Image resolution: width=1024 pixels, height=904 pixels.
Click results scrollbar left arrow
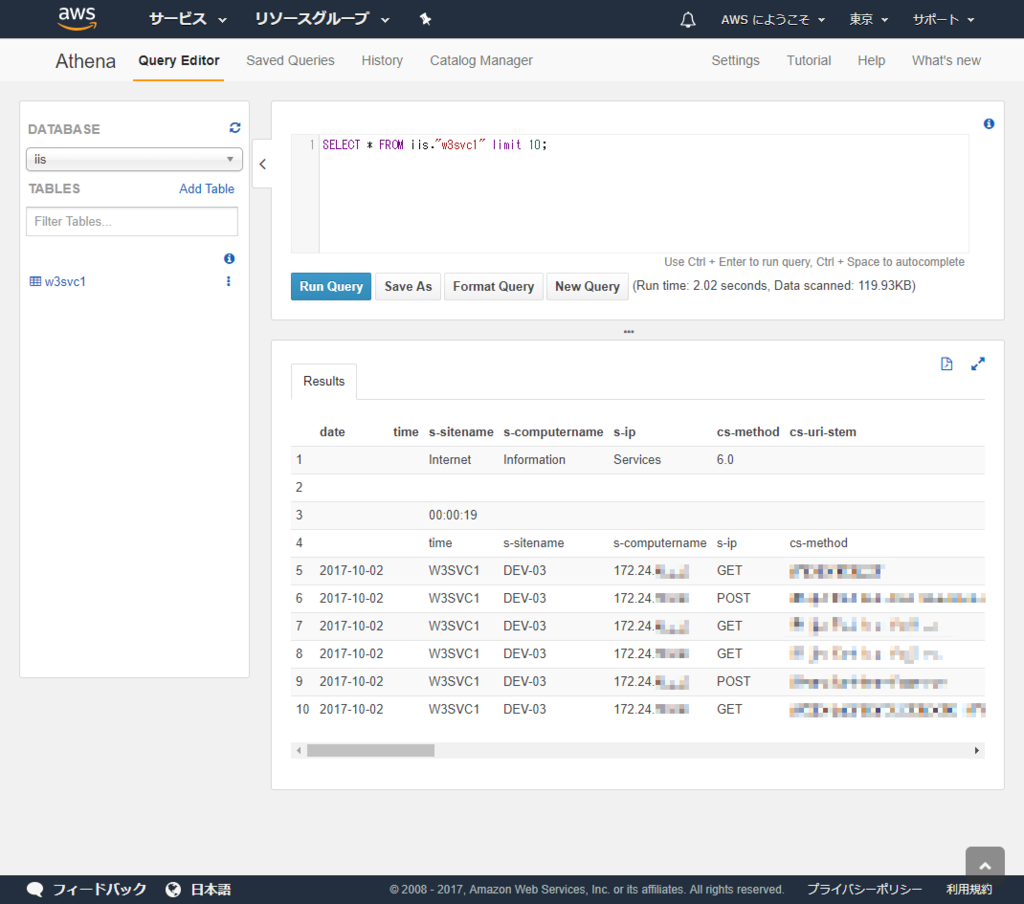[299, 751]
